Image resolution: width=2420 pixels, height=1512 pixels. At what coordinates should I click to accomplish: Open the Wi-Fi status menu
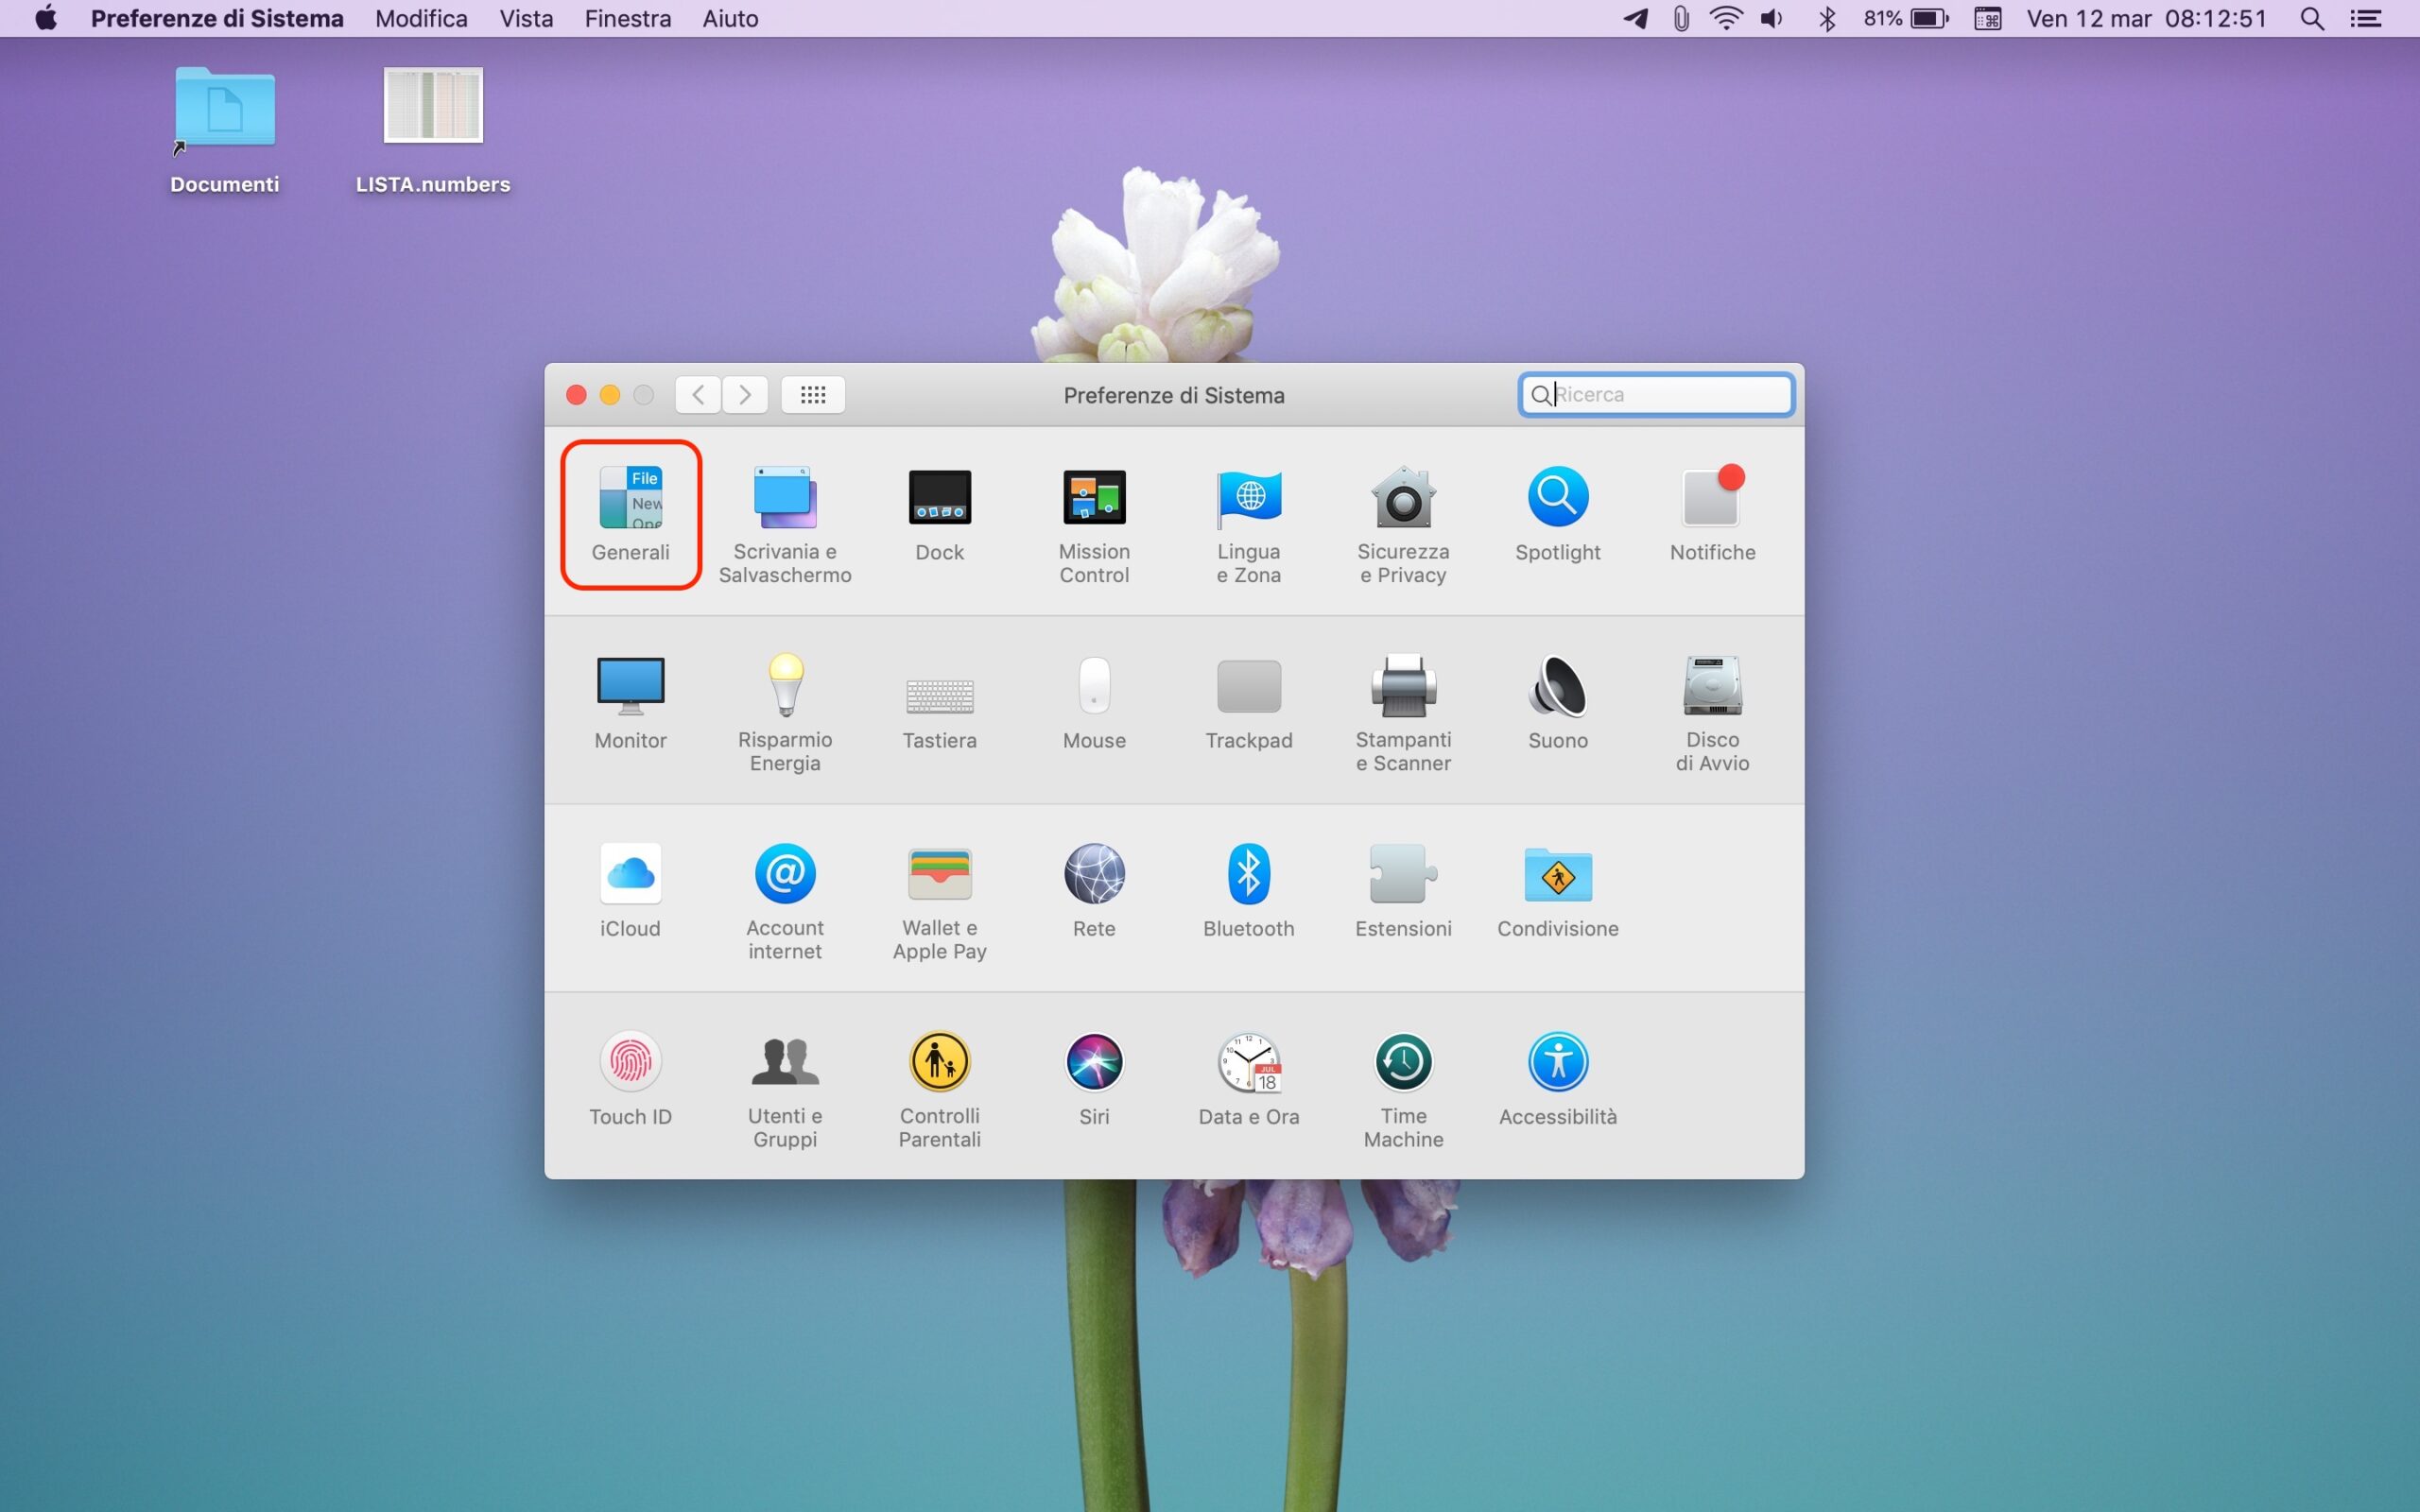click(x=1726, y=18)
